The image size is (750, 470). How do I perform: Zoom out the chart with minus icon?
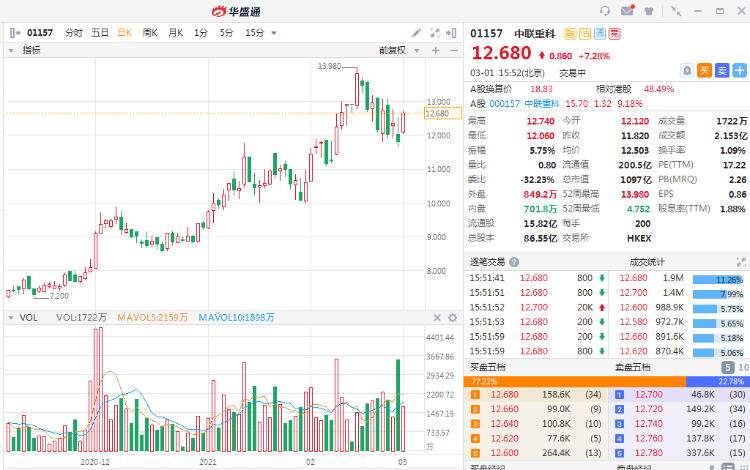[x=453, y=50]
